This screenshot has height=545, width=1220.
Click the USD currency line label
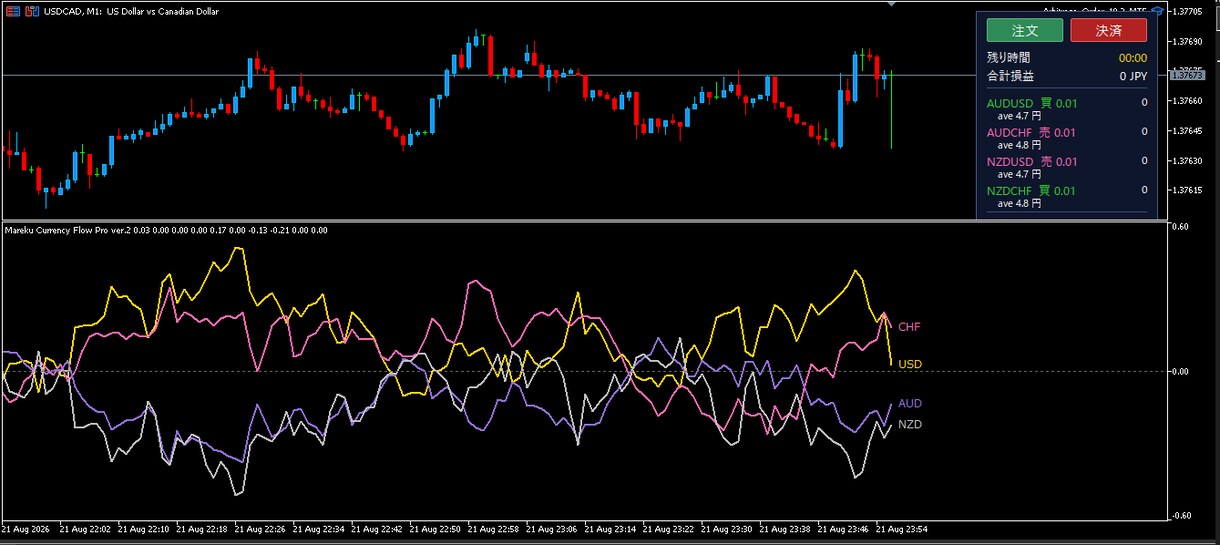[910, 364]
